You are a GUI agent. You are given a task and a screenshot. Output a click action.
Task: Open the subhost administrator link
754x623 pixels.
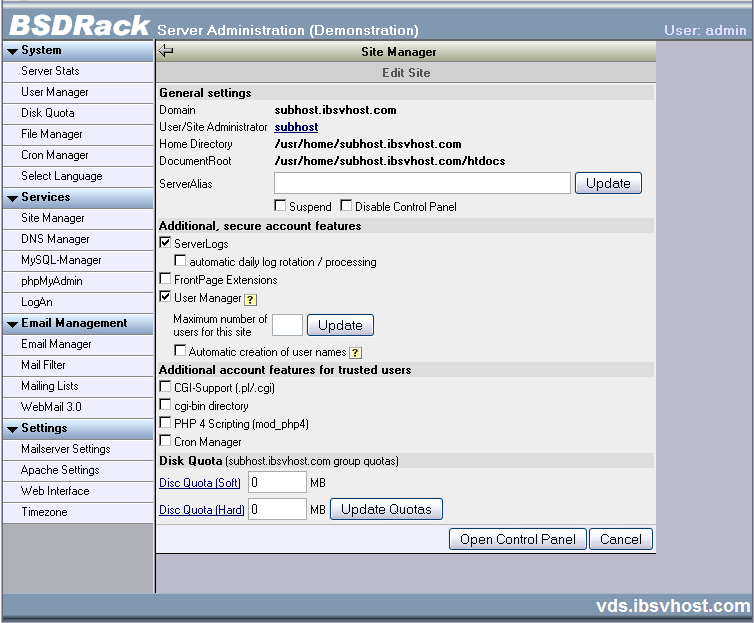pos(296,127)
